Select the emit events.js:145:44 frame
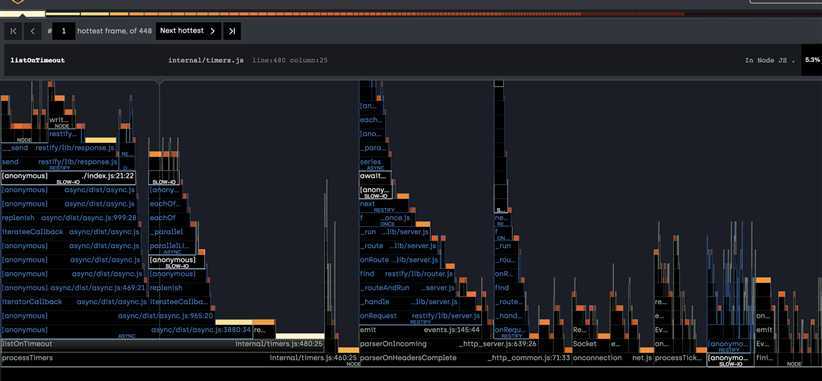 tap(420, 330)
